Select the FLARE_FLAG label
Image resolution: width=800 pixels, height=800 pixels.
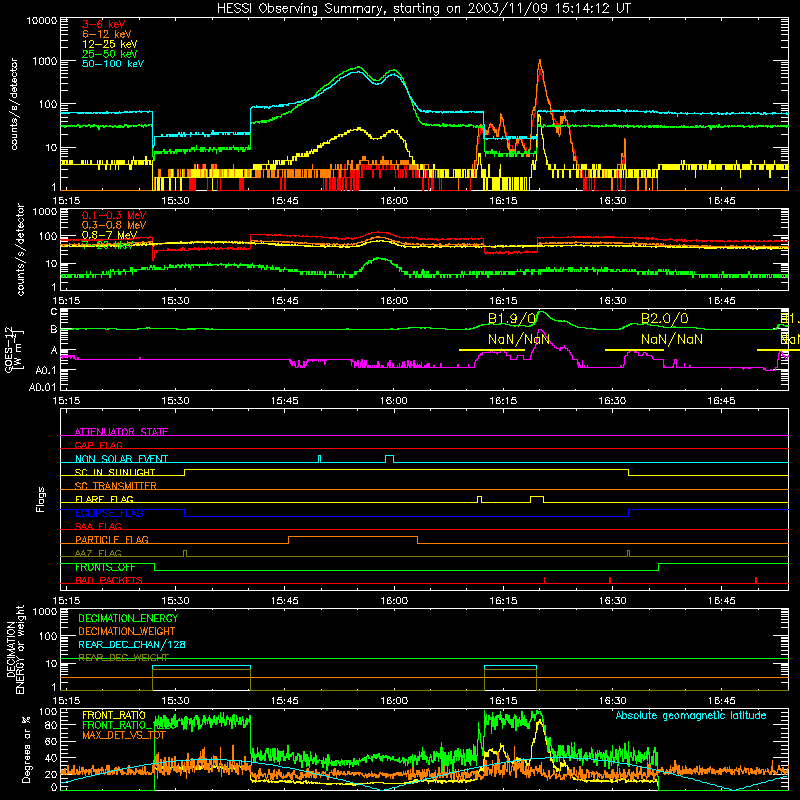pos(104,499)
